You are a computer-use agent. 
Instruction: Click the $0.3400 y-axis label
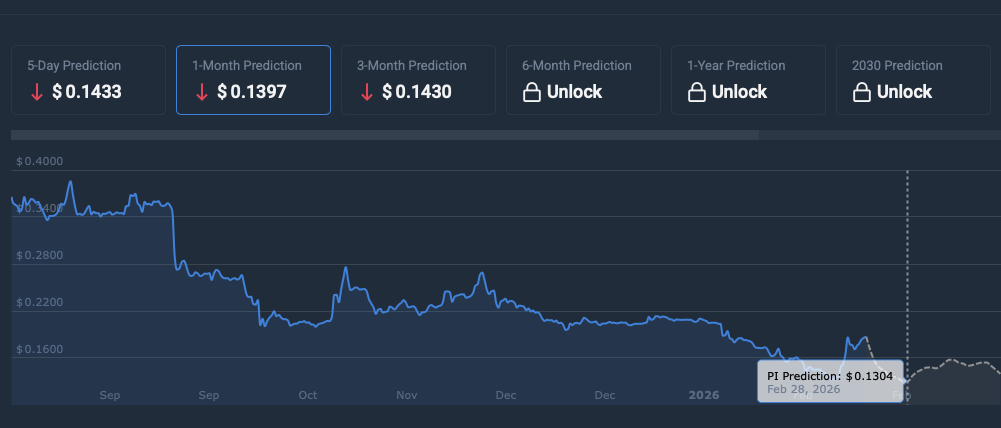tap(40, 208)
